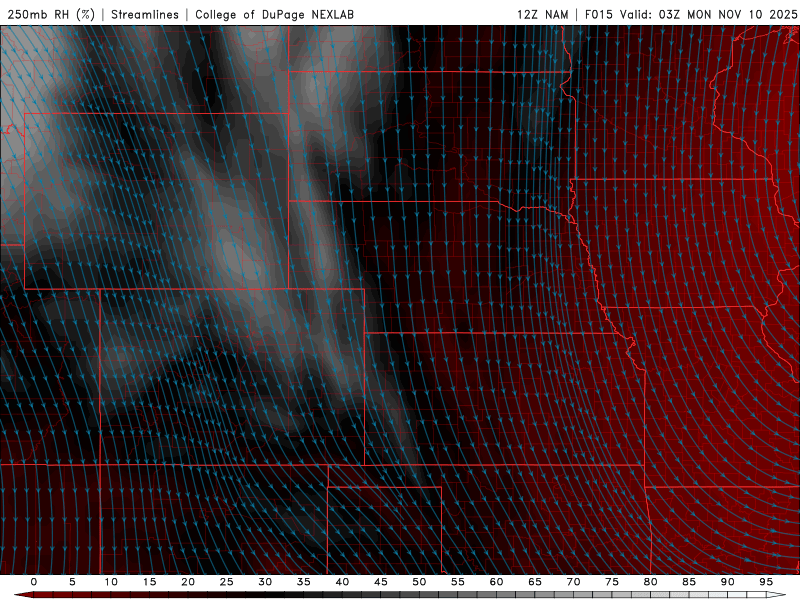The height and width of the screenshot is (600, 800).
Task: Click the '30' color bar label
Action: coord(265,582)
